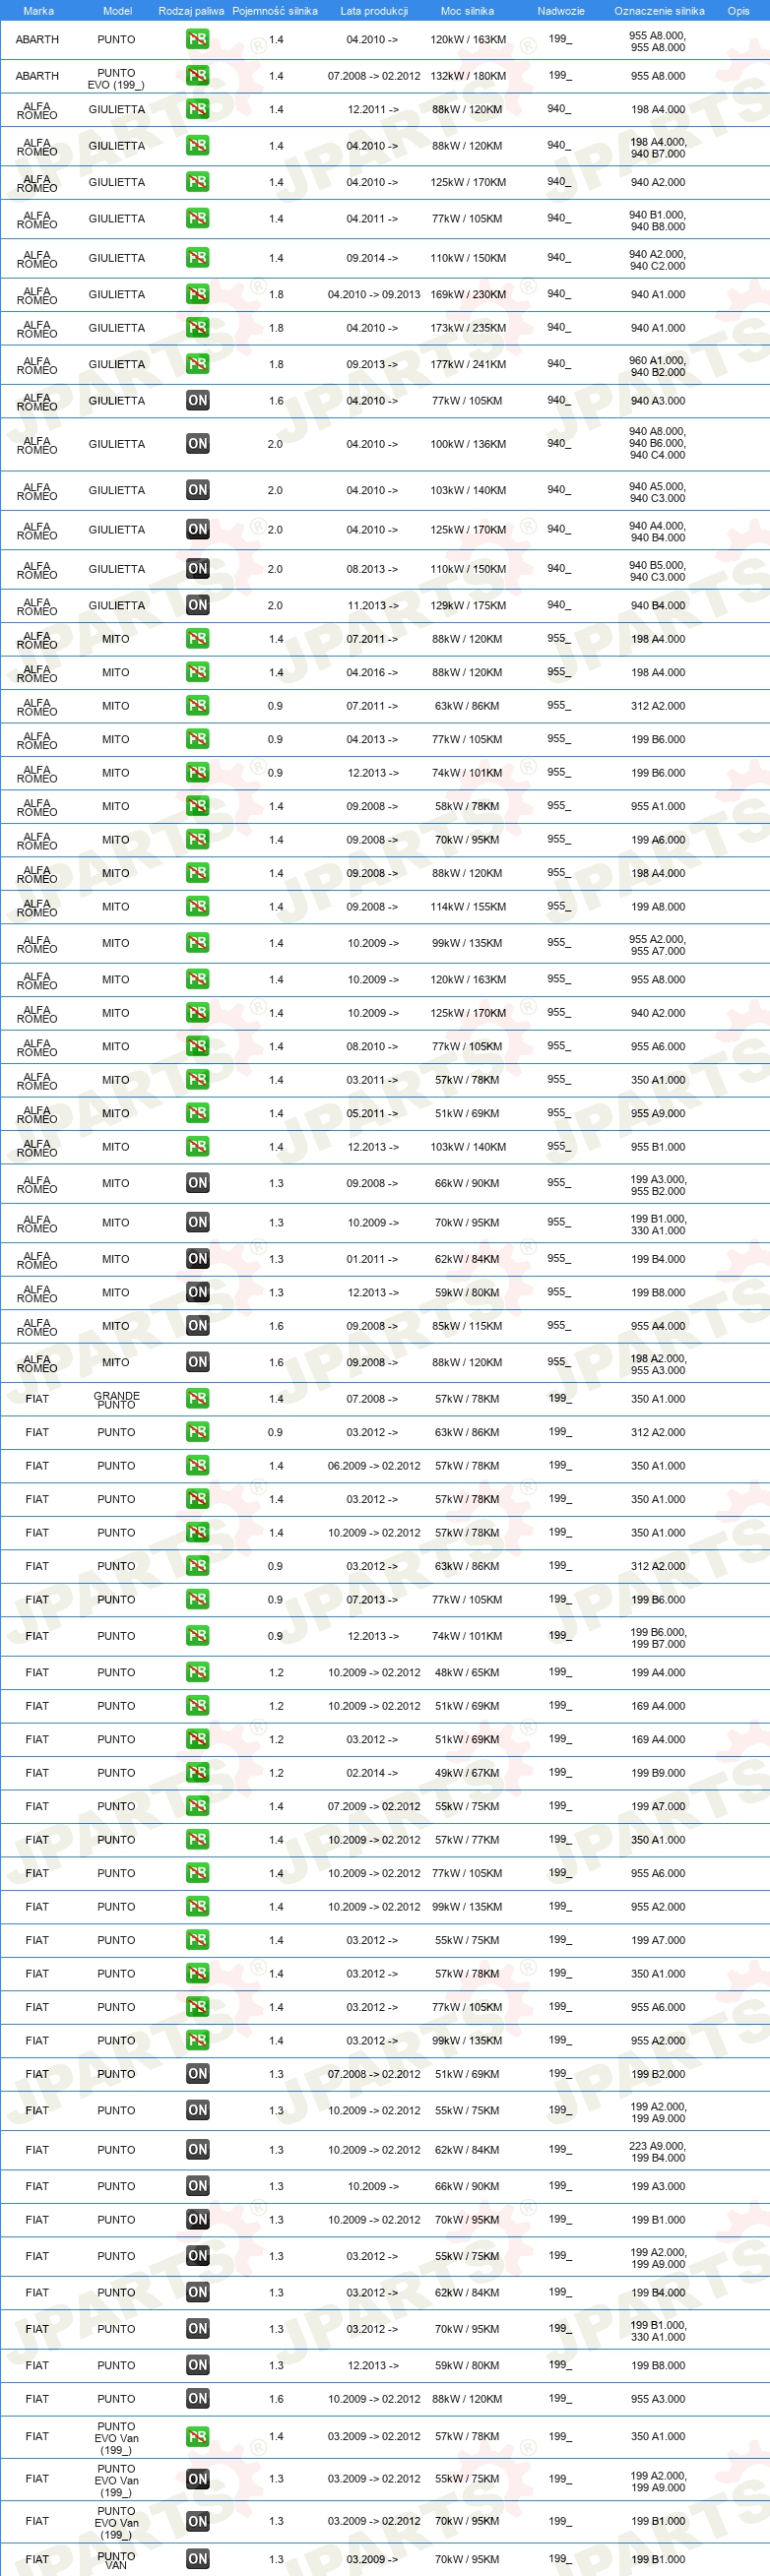Click the petrol icon in the Fiat Grande Punto row
This screenshot has width=770, height=2576.
(197, 1400)
